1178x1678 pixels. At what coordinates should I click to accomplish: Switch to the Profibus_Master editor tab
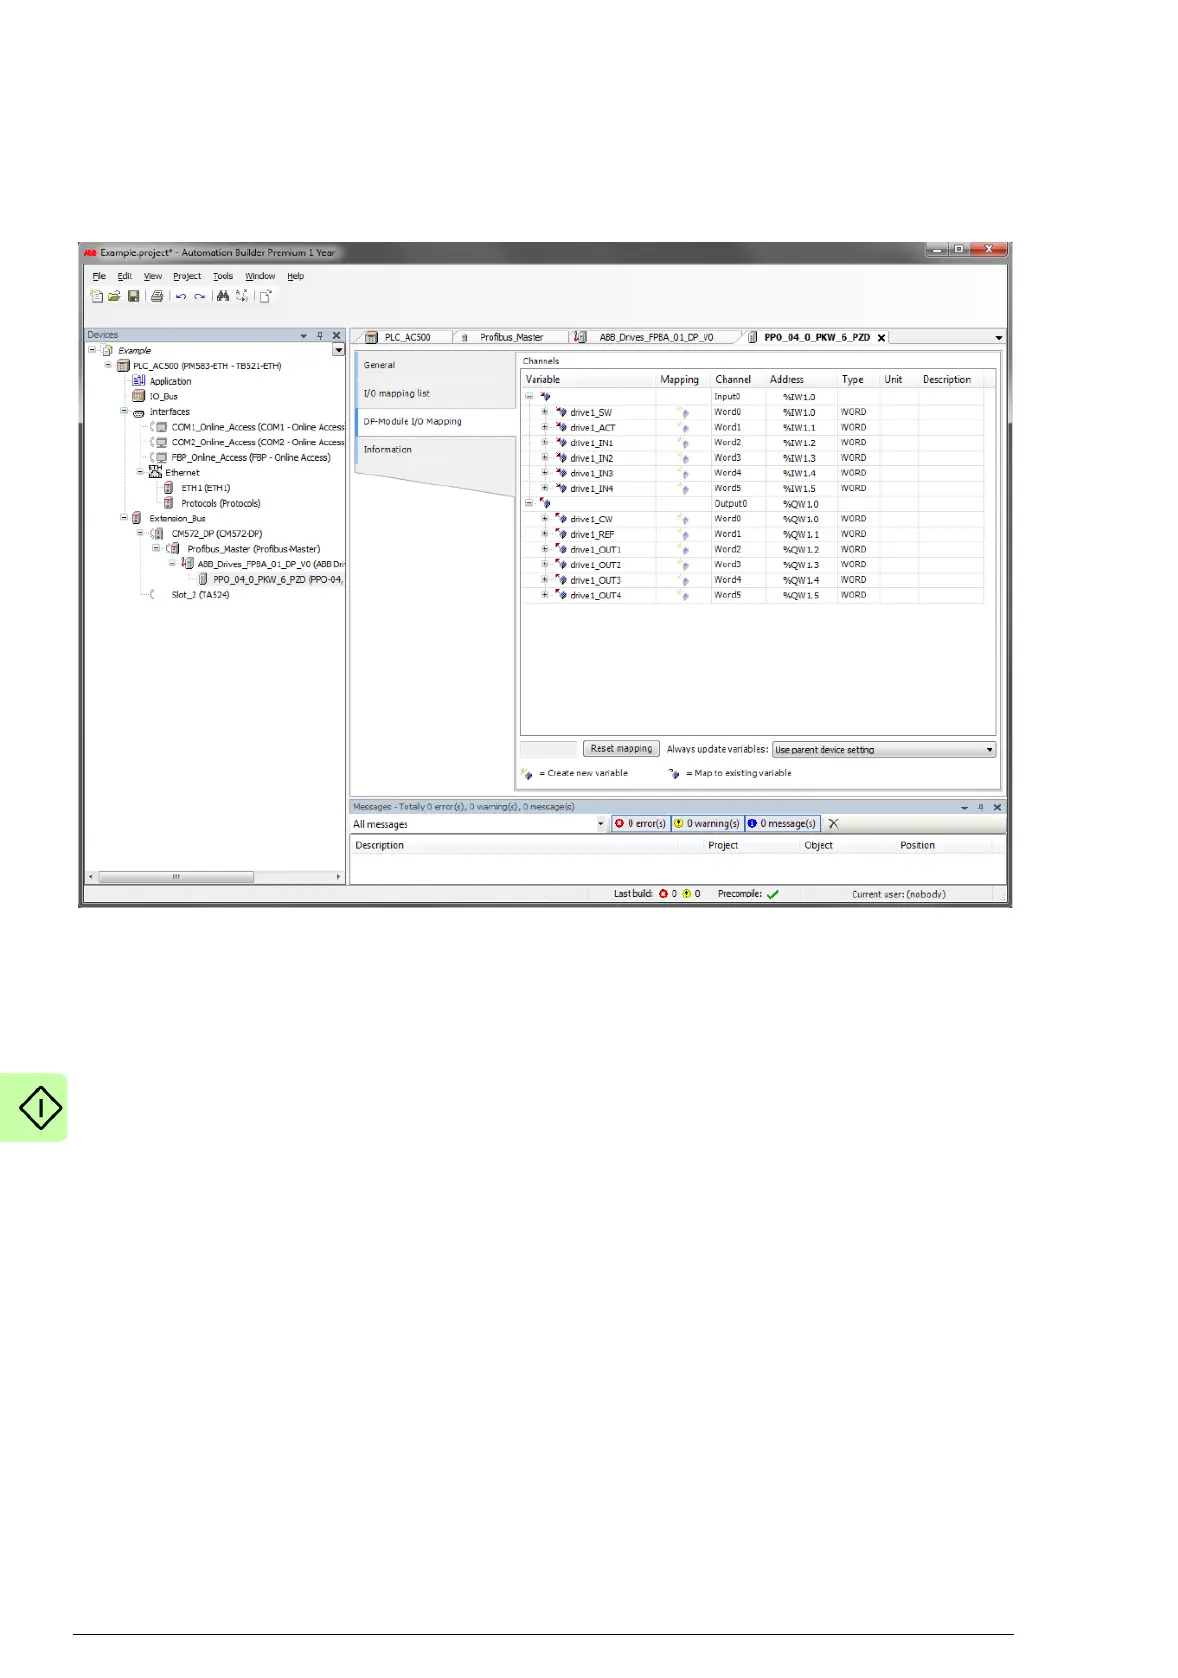[511, 338]
